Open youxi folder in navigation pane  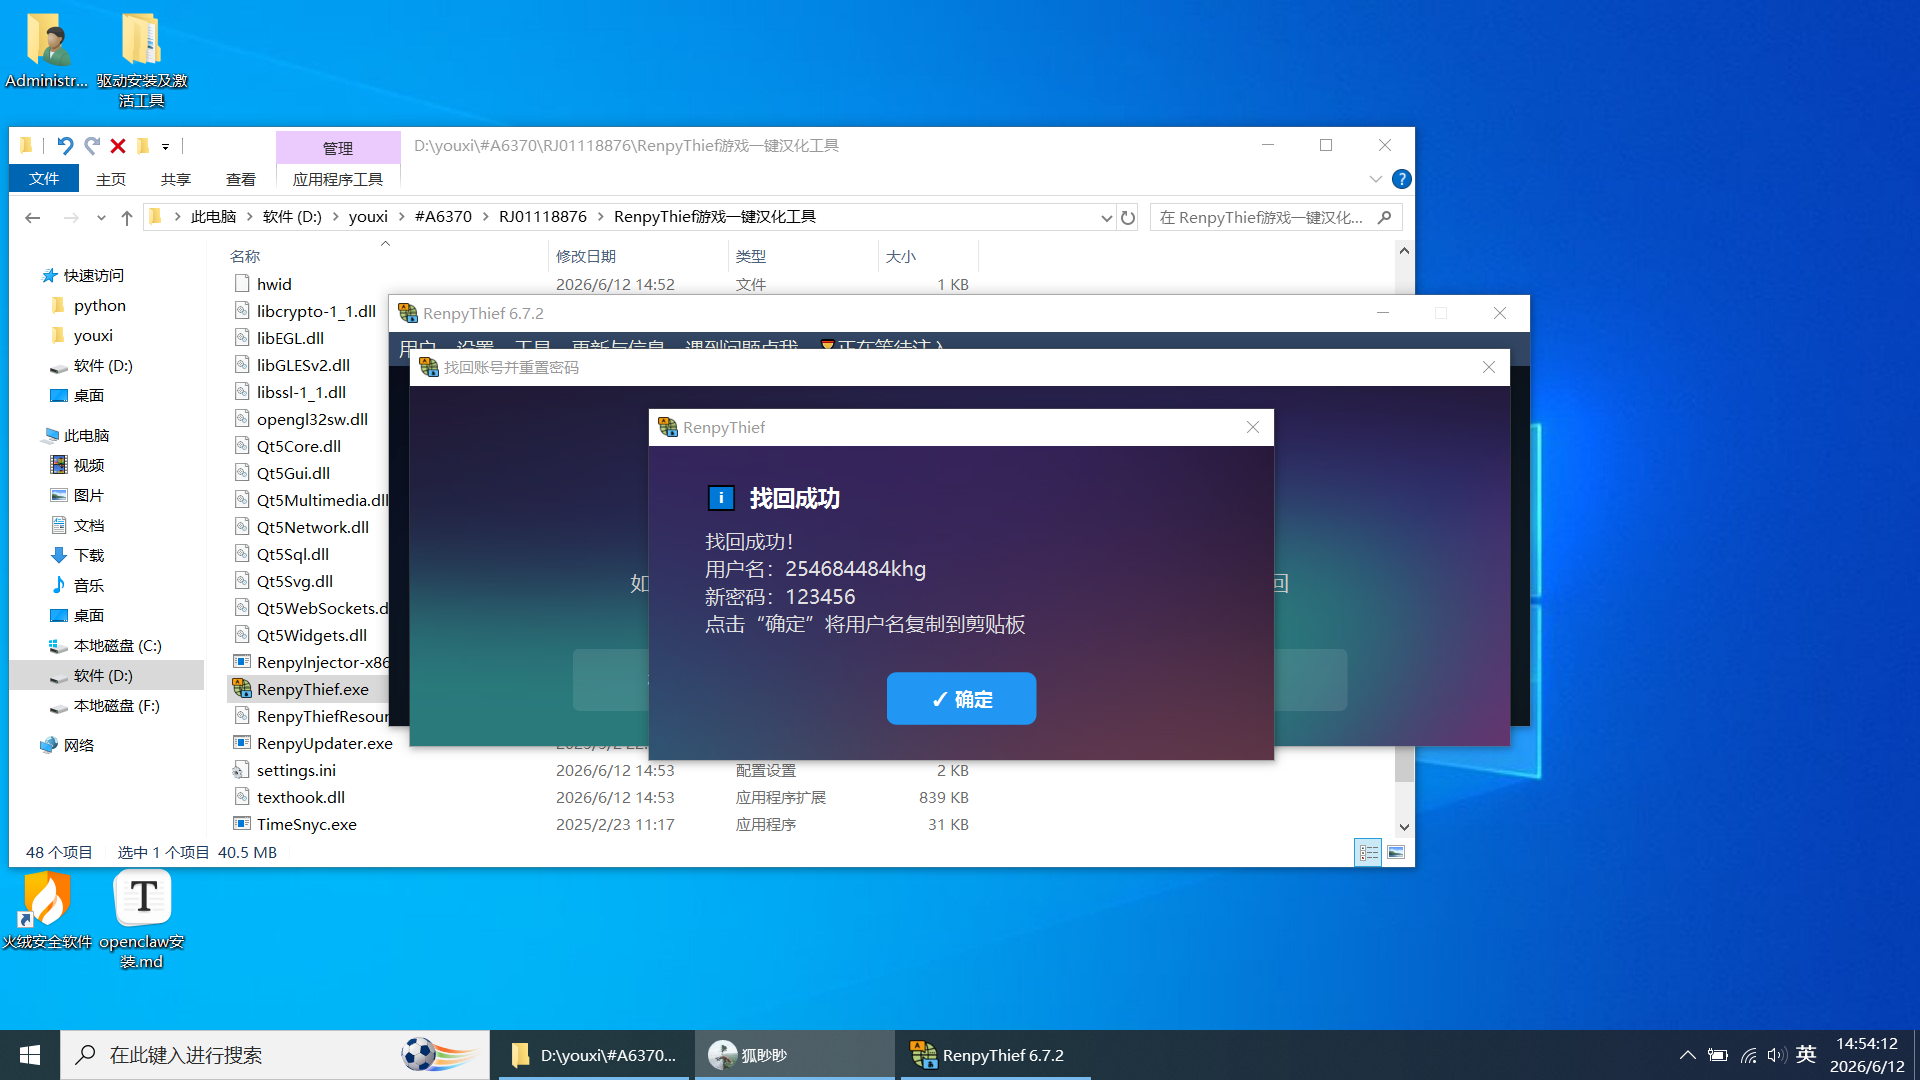pos(93,336)
